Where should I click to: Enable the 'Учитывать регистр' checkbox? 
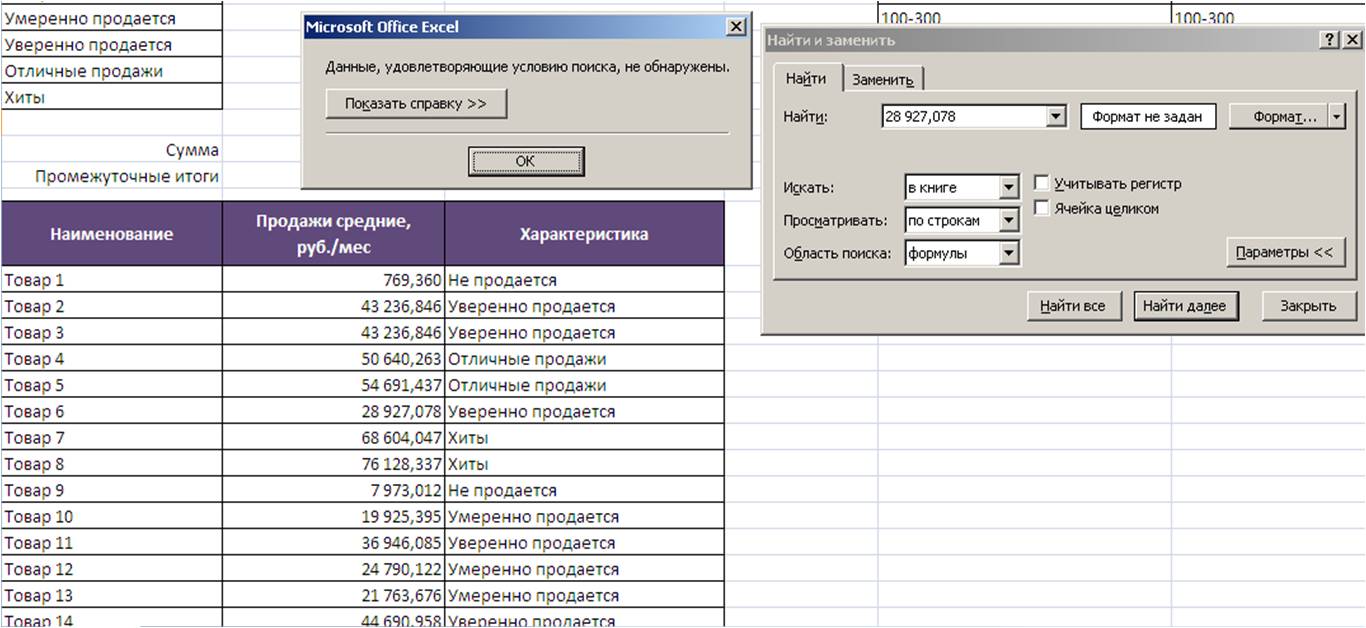tap(1042, 184)
